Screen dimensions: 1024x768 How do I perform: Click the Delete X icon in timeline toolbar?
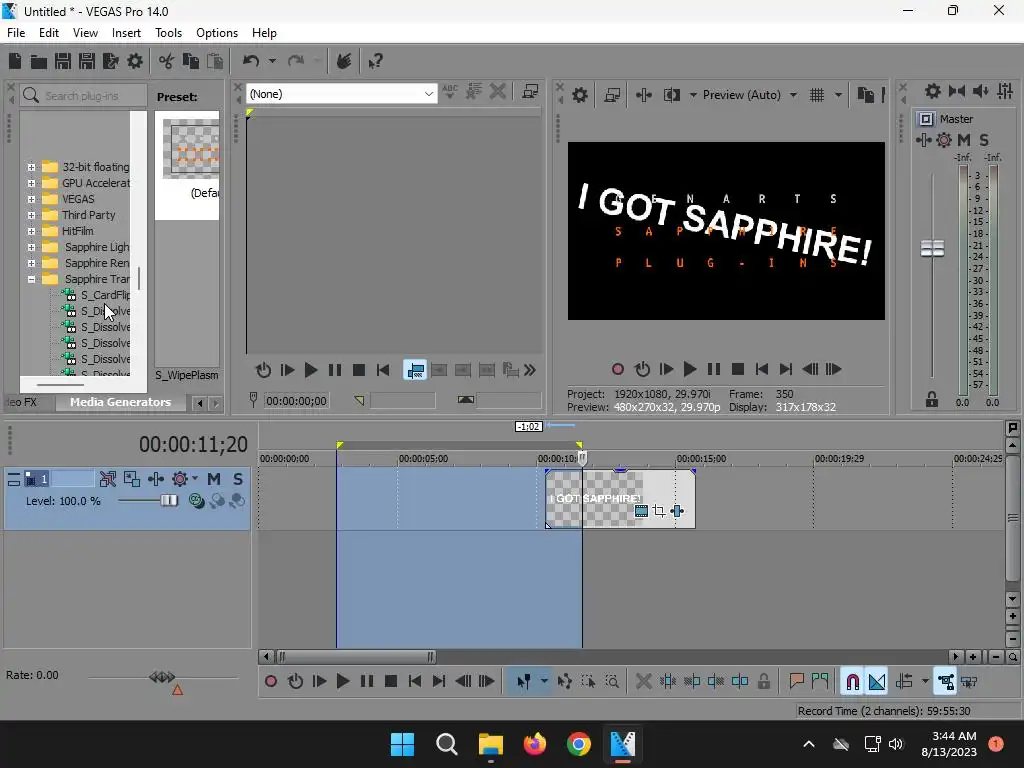tap(643, 682)
